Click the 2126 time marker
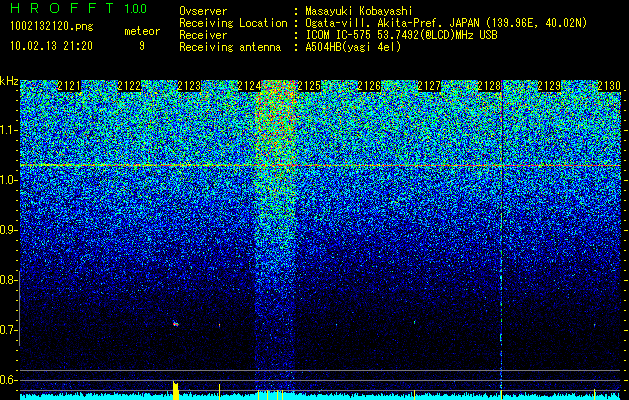 [369, 86]
